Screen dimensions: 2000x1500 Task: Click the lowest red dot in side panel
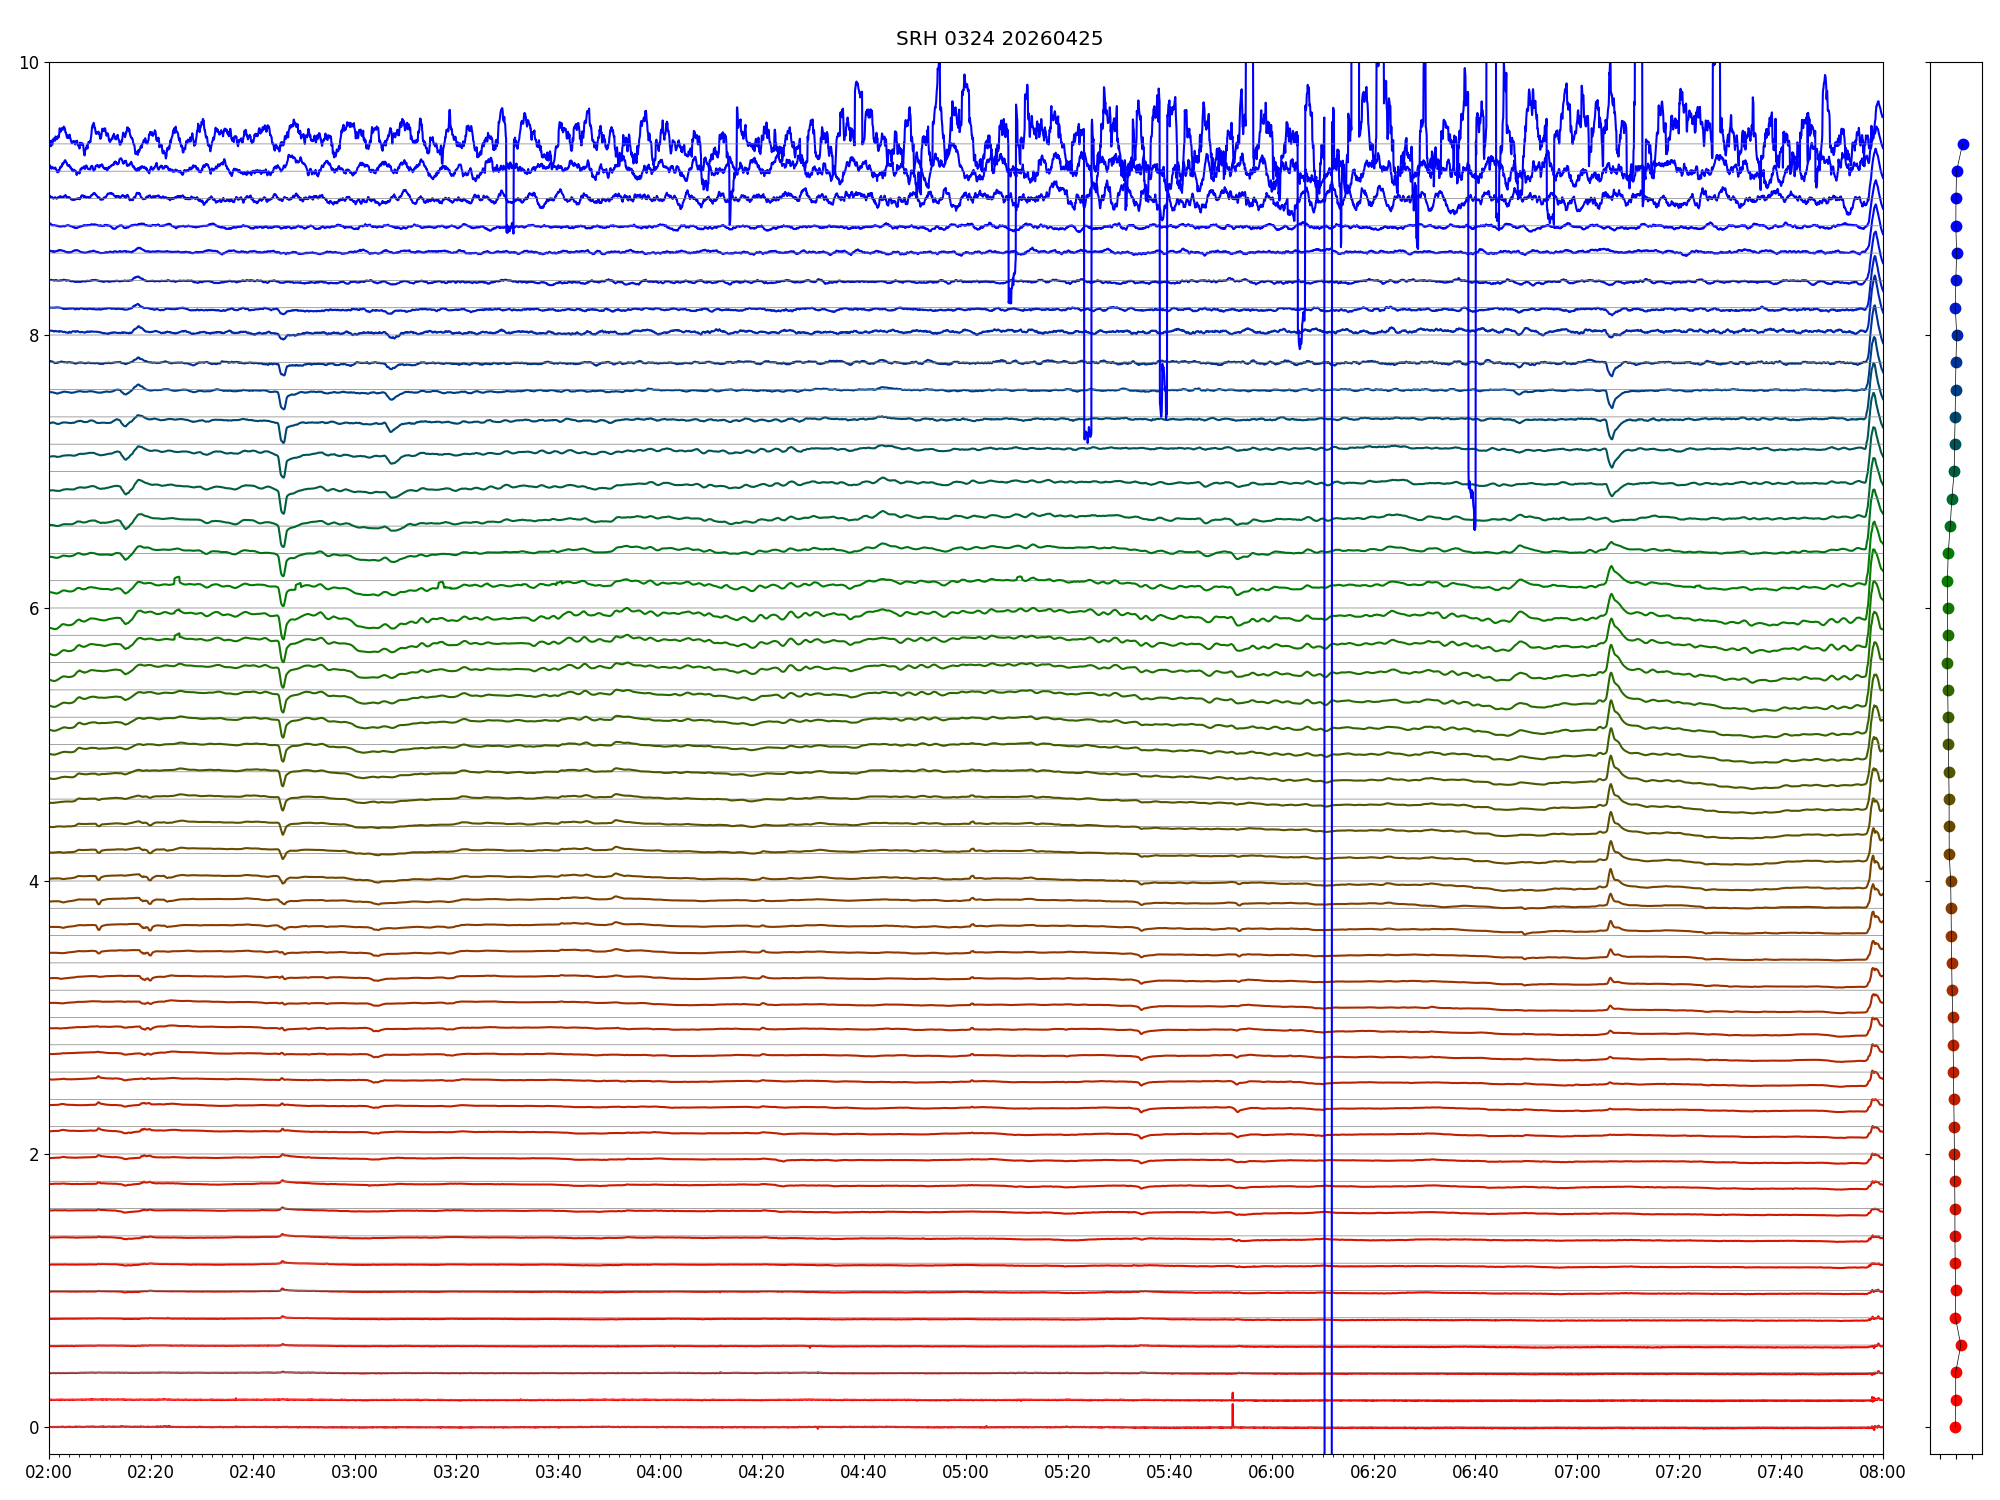point(1955,1427)
